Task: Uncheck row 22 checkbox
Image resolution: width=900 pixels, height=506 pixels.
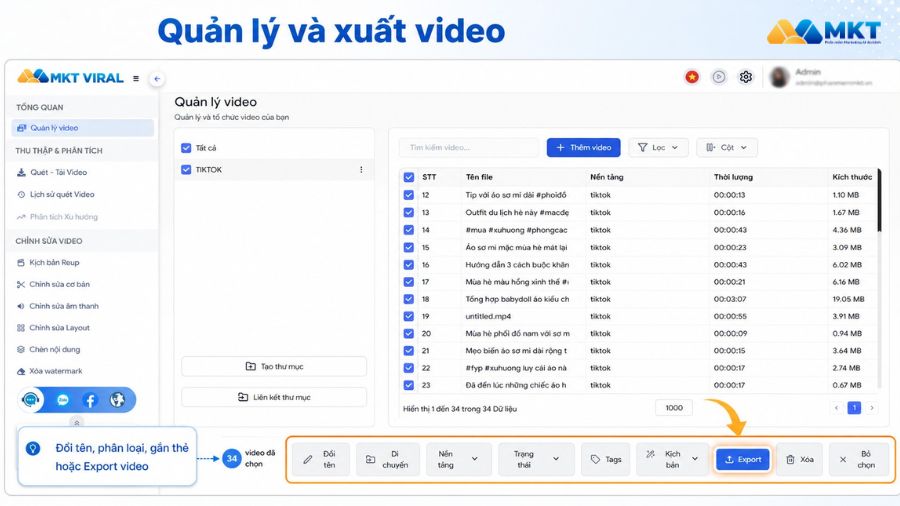Action: click(409, 368)
